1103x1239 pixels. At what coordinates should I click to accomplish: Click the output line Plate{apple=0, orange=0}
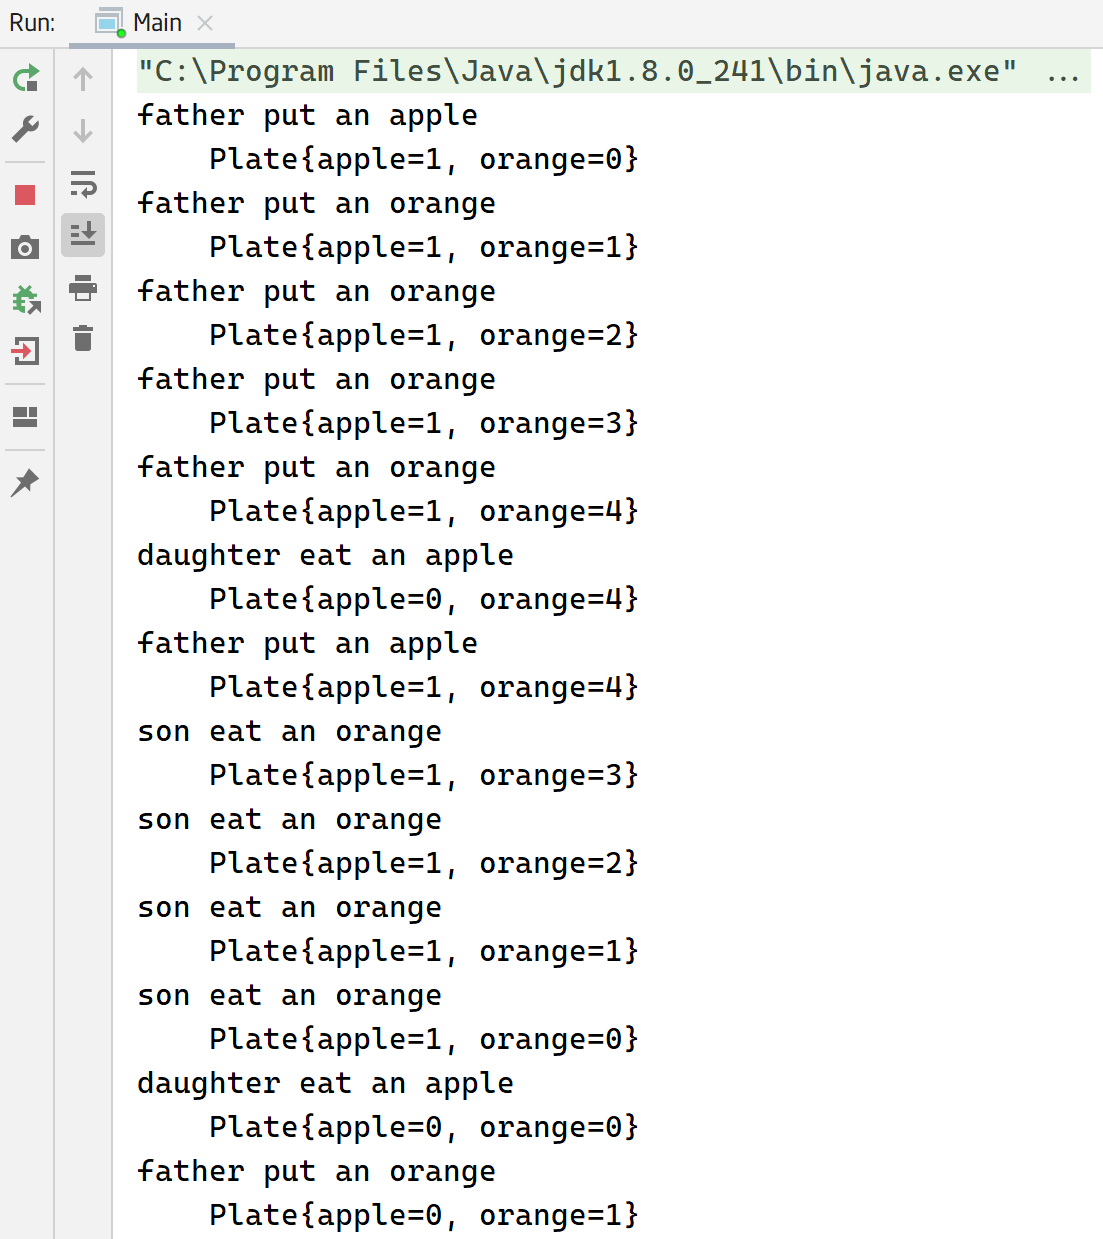coord(423,1127)
